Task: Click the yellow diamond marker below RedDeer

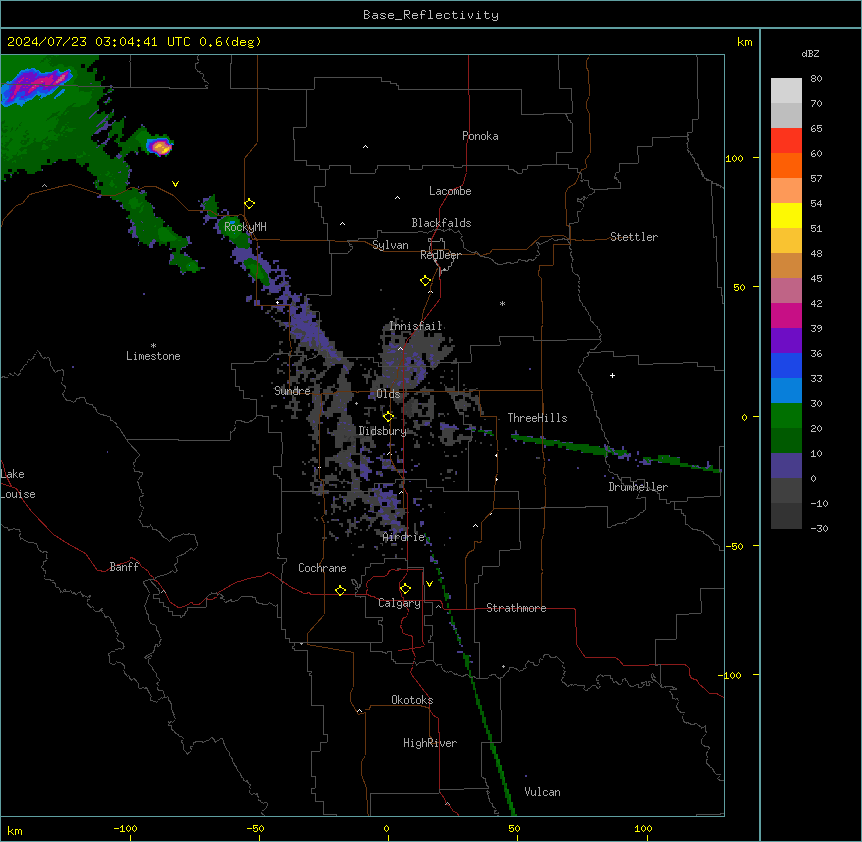Action: (x=426, y=281)
